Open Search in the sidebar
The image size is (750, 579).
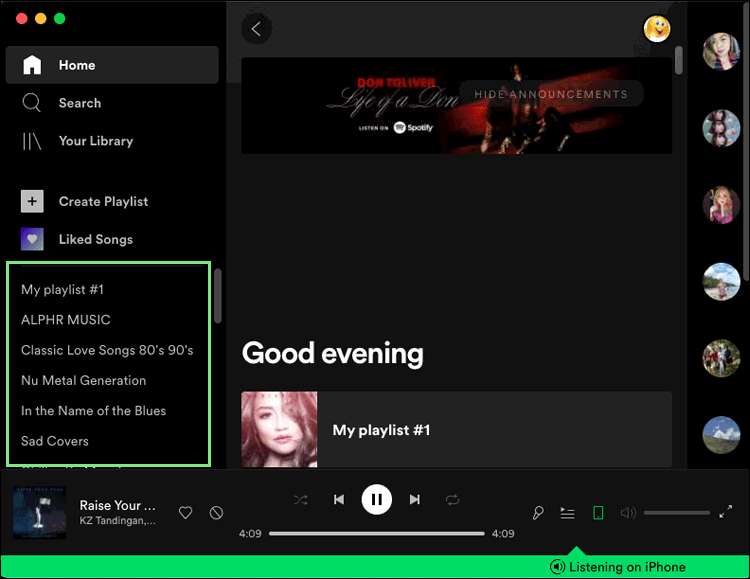tap(79, 103)
